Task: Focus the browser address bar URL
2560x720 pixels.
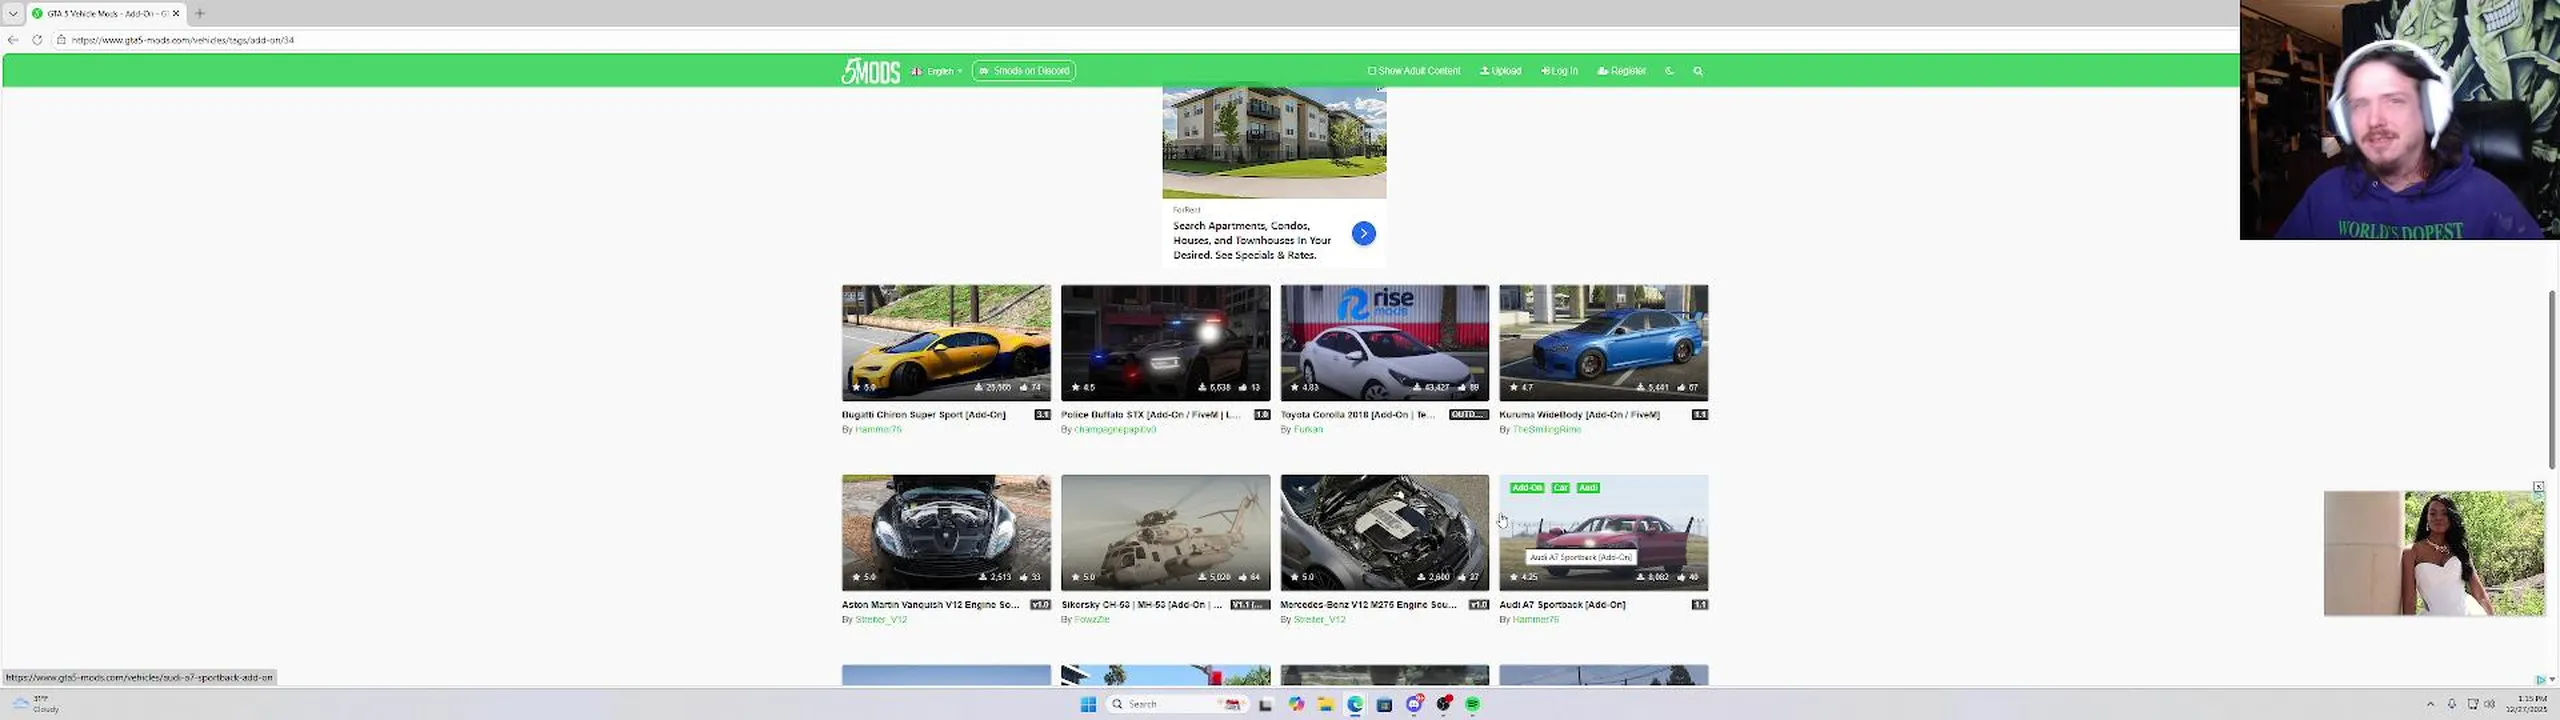Action: (x=183, y=40)
